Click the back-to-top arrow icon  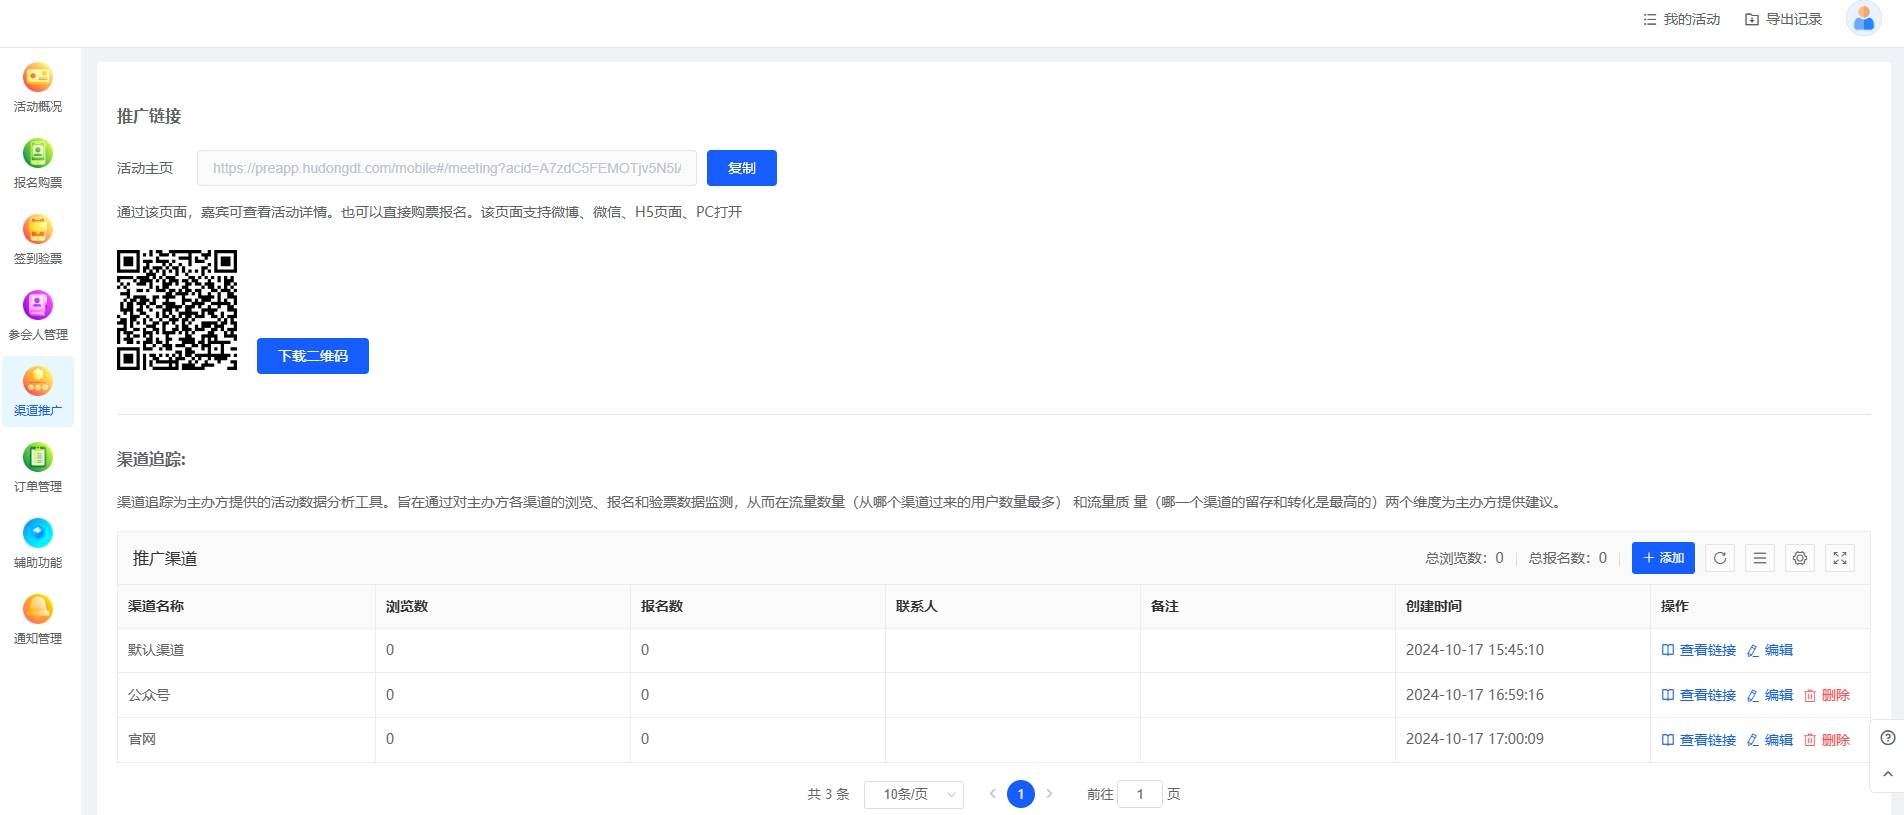1888,774
